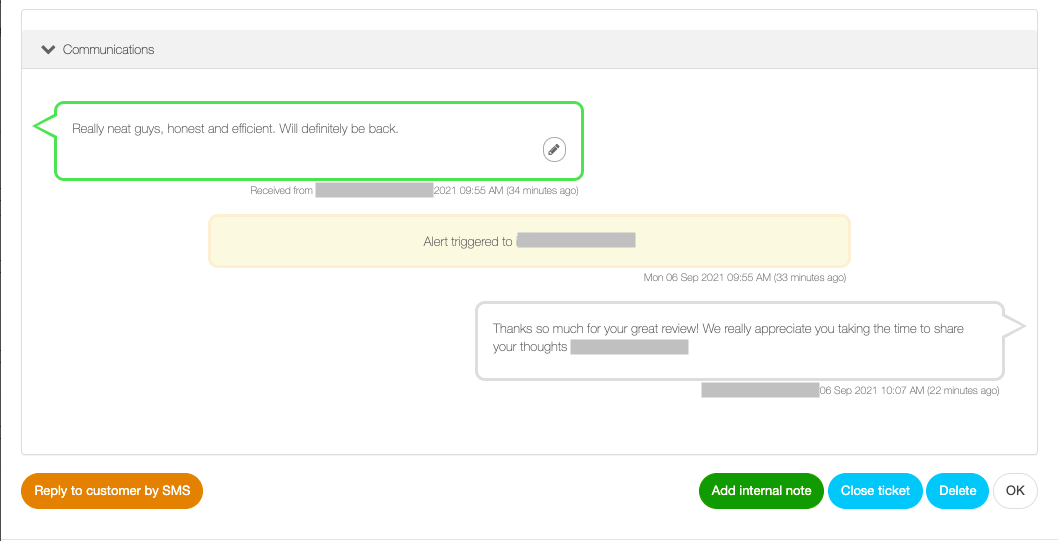Close the ticket

coord(875,490)
